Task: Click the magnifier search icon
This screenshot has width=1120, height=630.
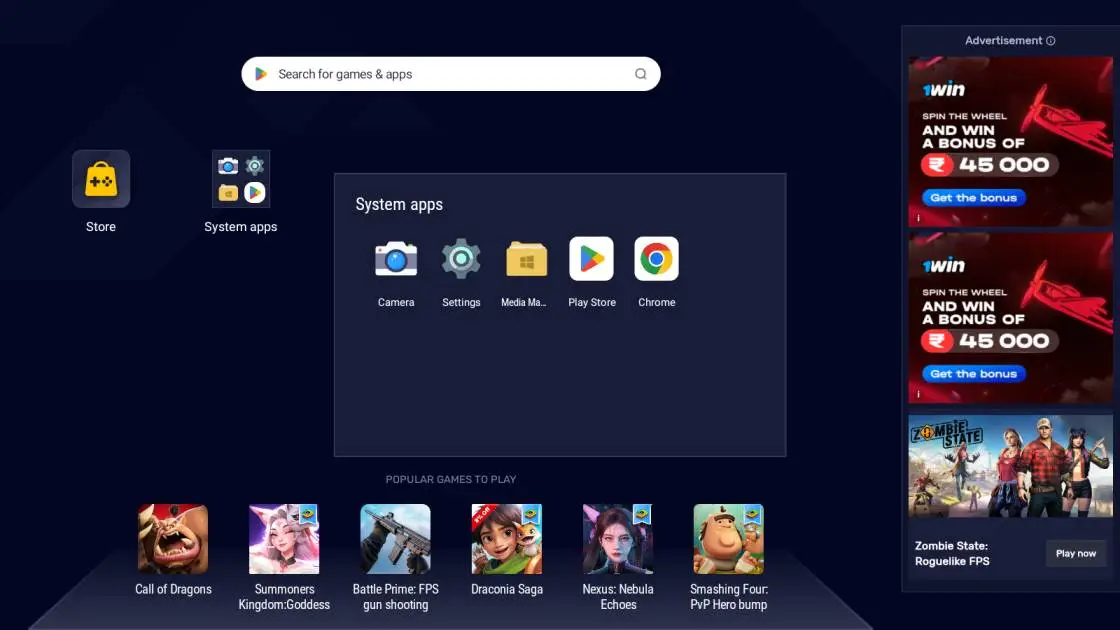Action: (x=641, y=74)
